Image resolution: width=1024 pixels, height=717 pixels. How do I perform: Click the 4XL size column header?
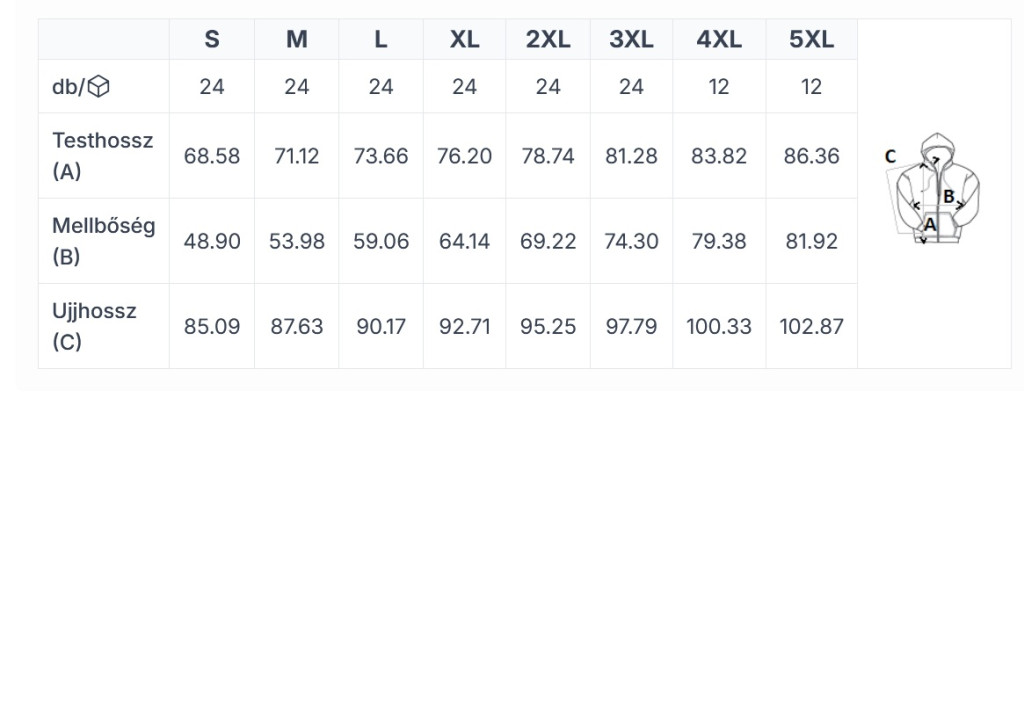(x=719, y=39)
